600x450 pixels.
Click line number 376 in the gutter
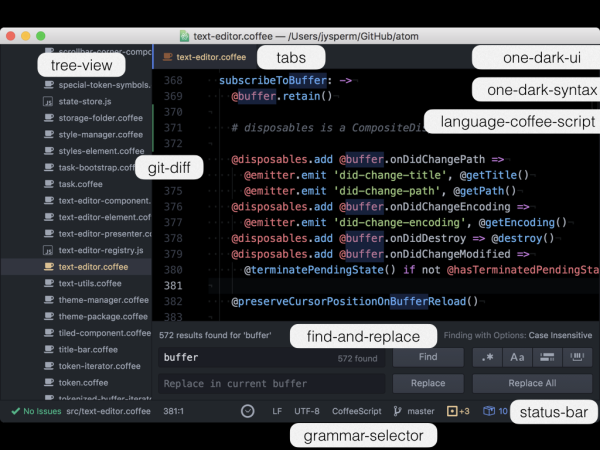[x=173, y=207]
